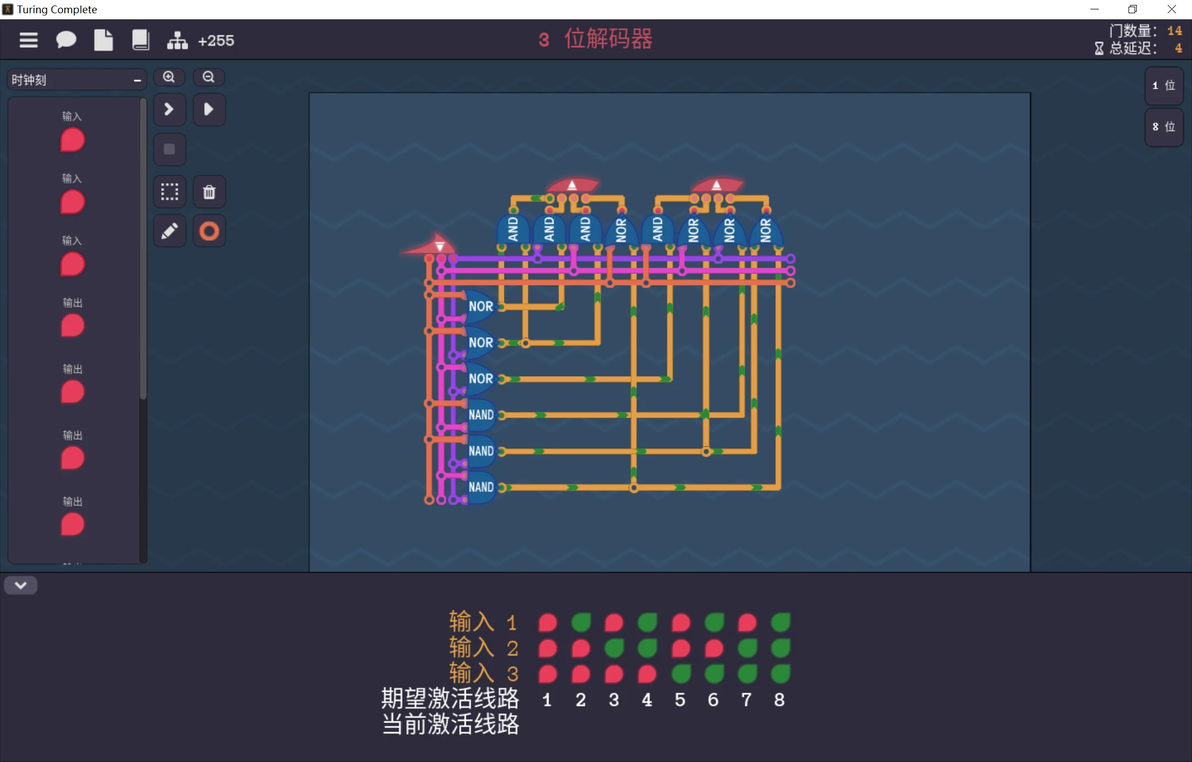Switch to the 8 位 wire mode
Image resolution: width=1192 pixels, height=762 pixels.
pyautogui.click(x=1164, y=126)
